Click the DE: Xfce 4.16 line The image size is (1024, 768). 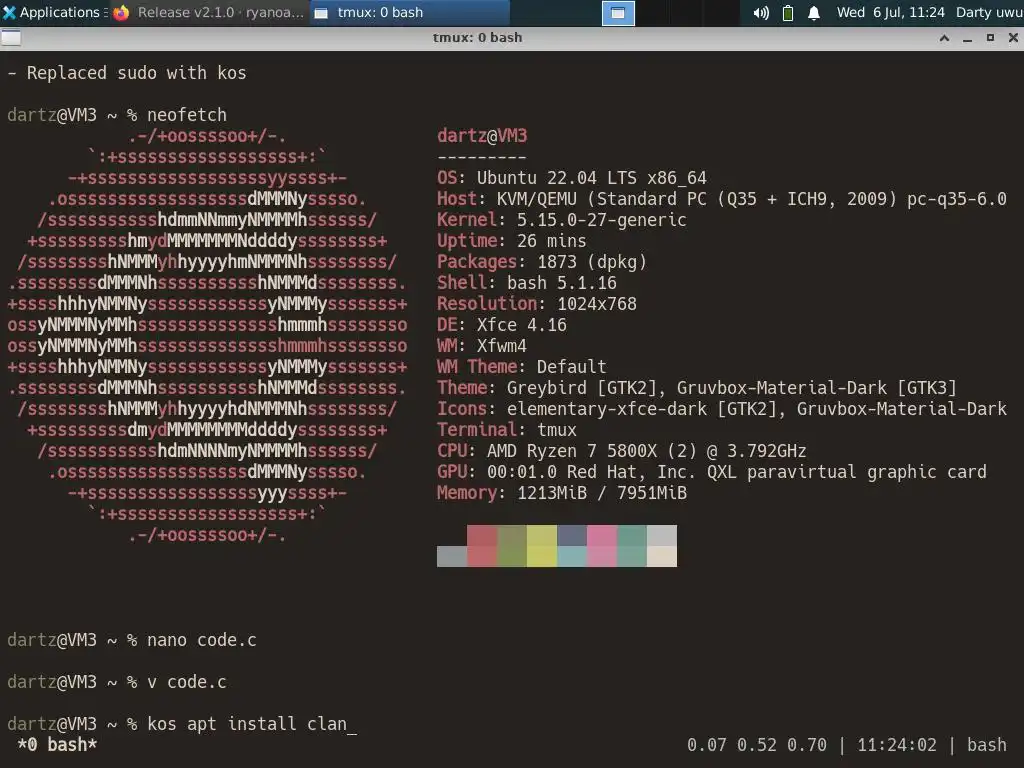[502, 325]
